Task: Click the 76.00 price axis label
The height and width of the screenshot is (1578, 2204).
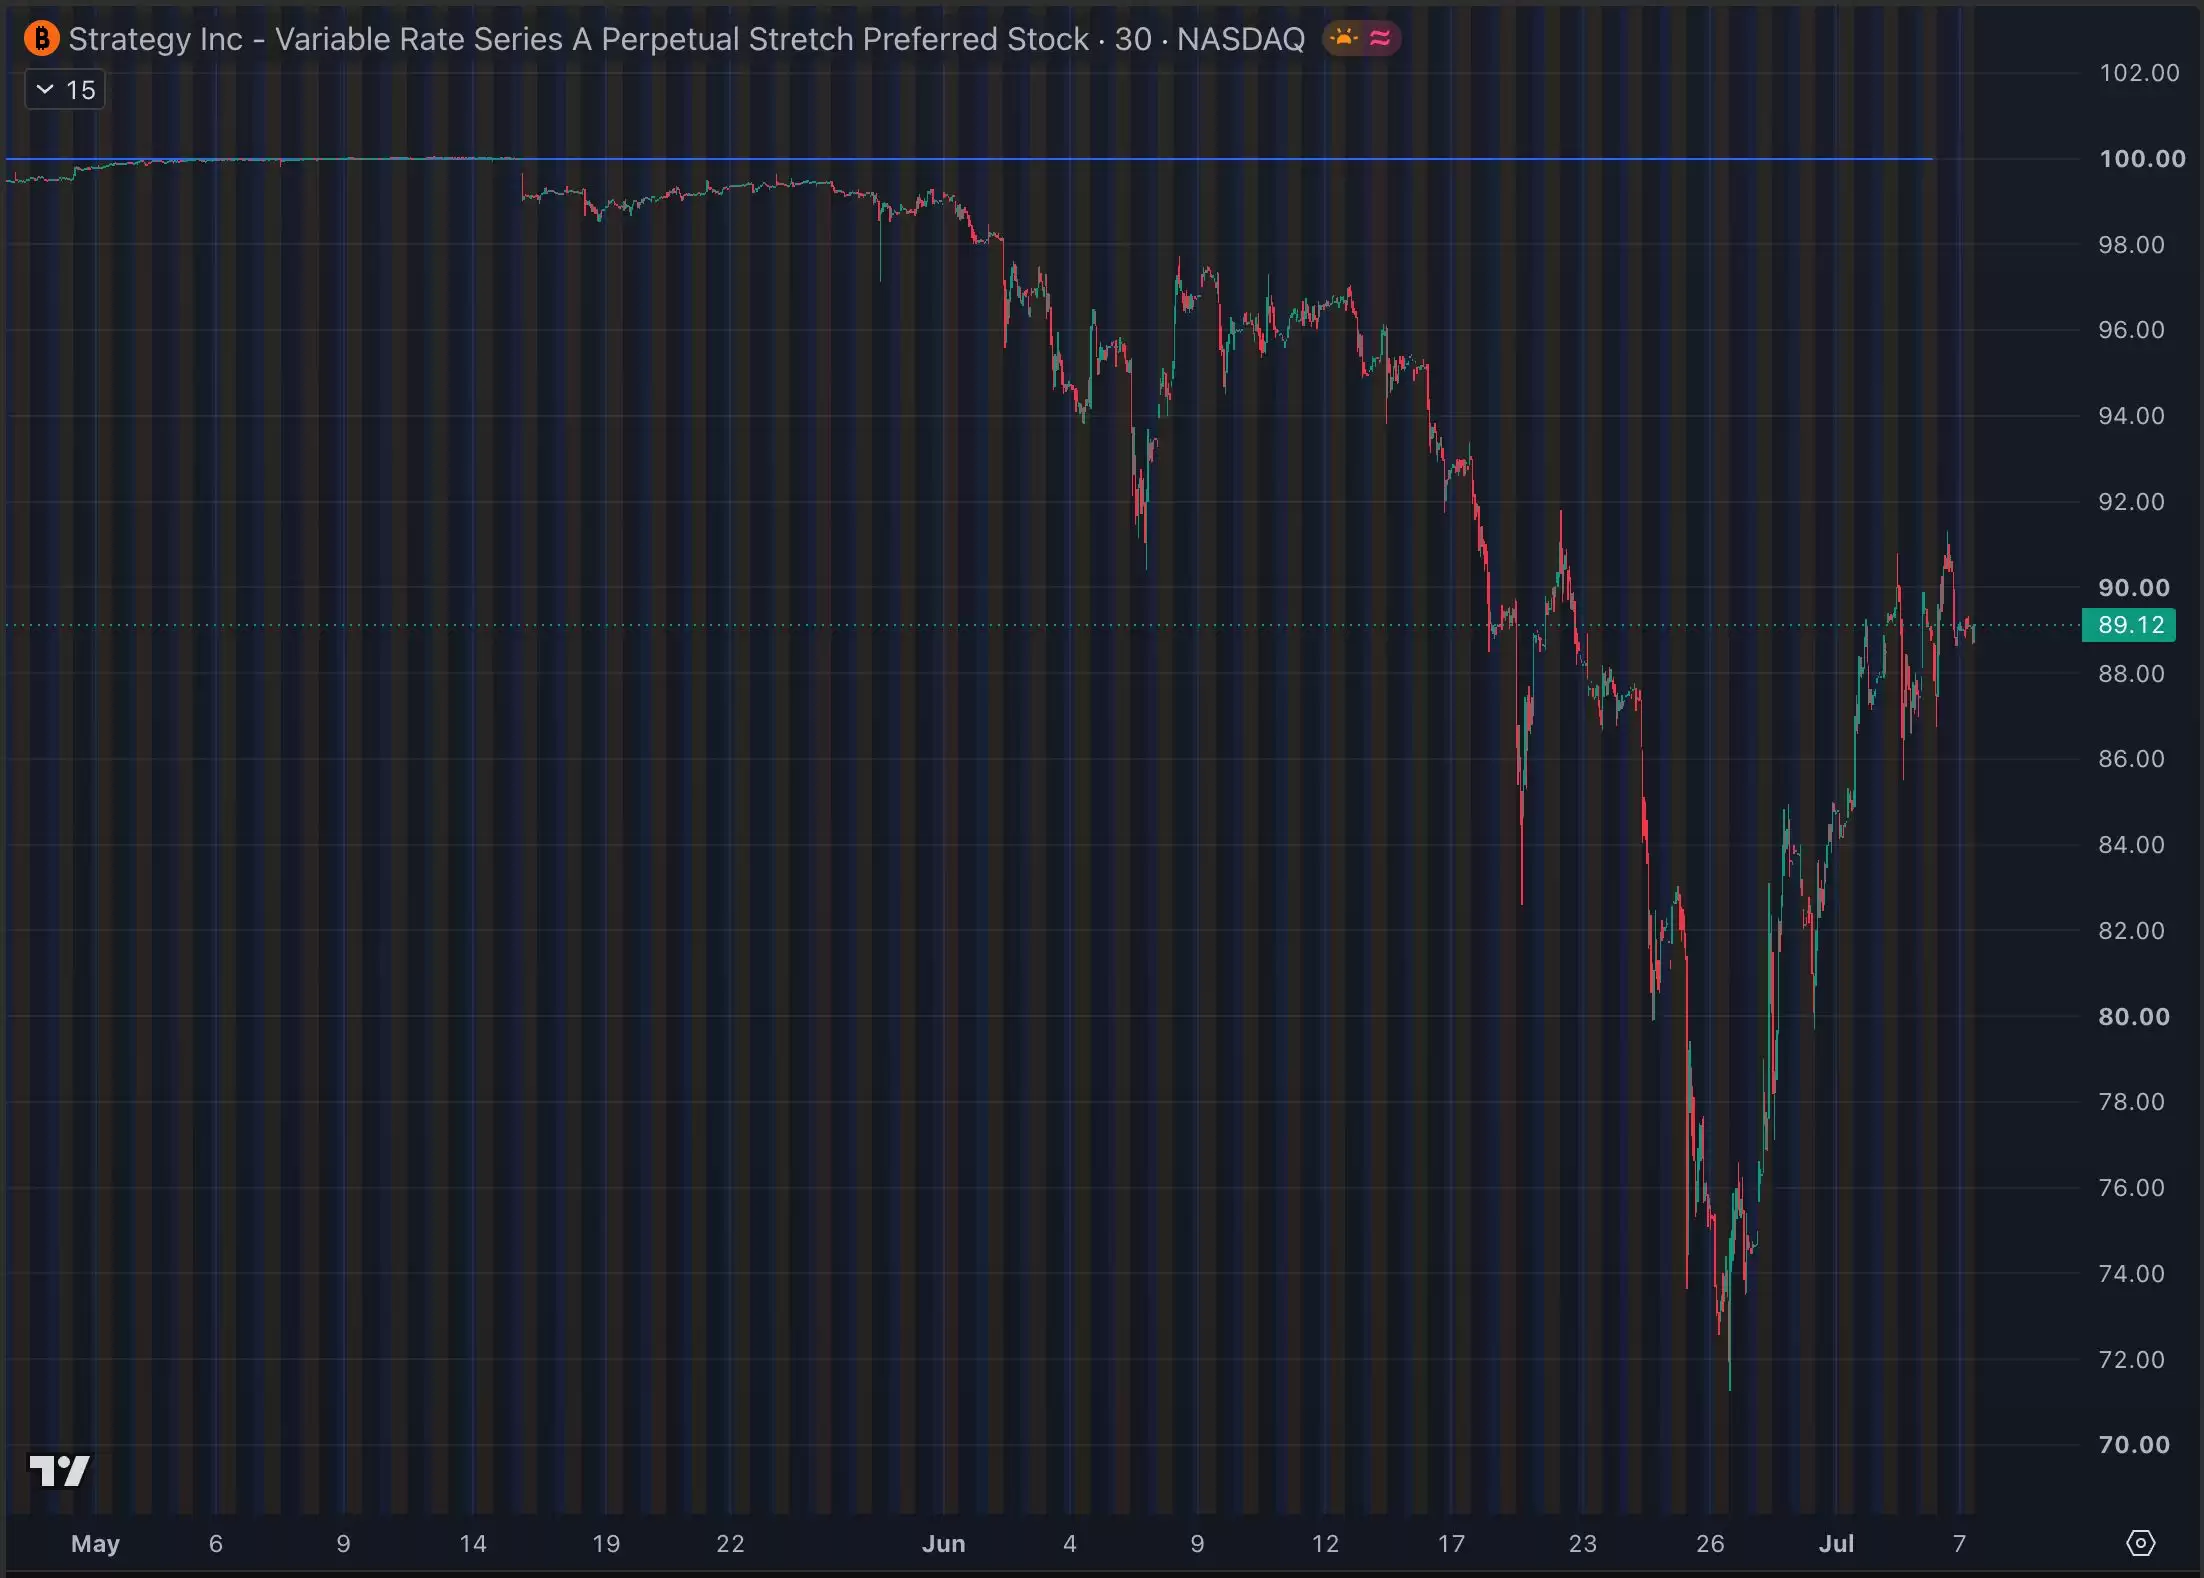Action: click(2131, 1188)
